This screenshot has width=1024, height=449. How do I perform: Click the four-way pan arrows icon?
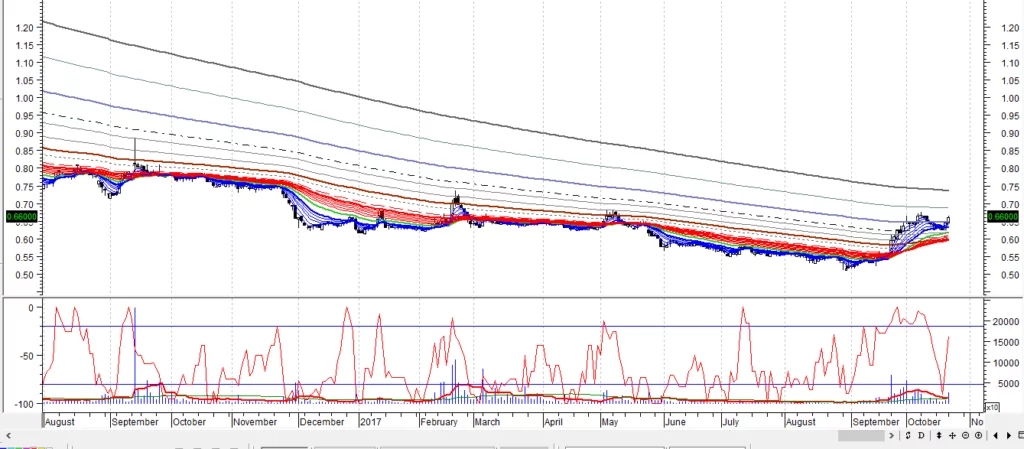tap(952, 435)
